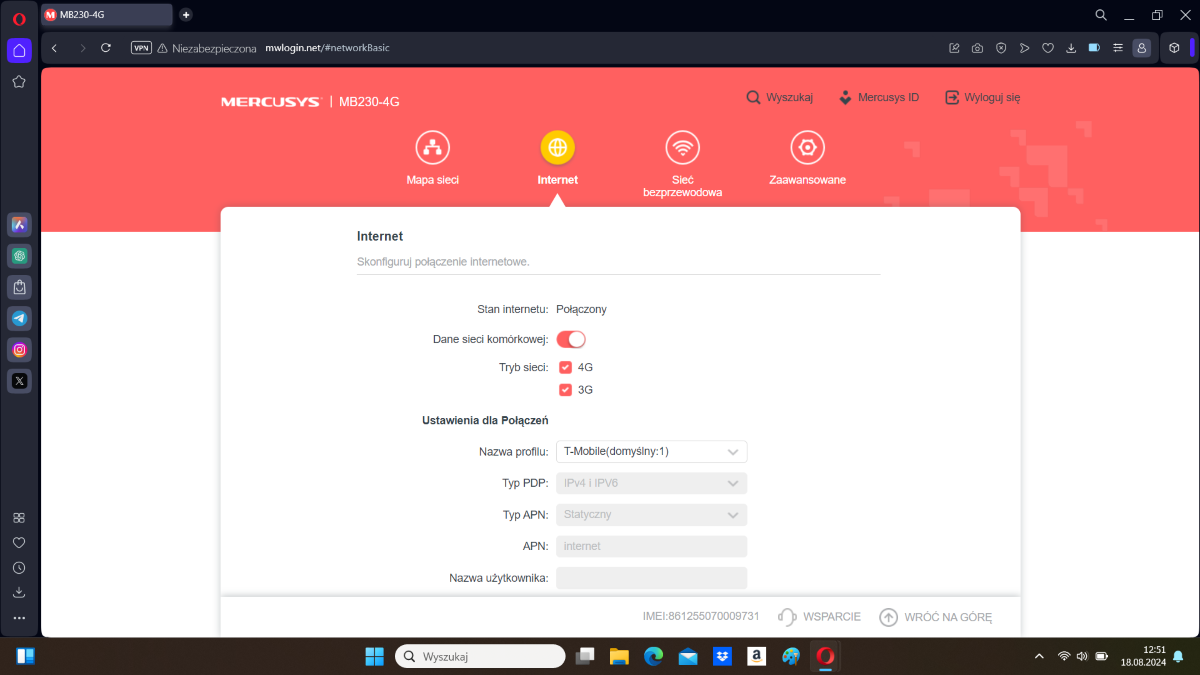Open File Explorer from taskbar
The height and width of the screenshot is (675, 1200).
coord(619,656)
